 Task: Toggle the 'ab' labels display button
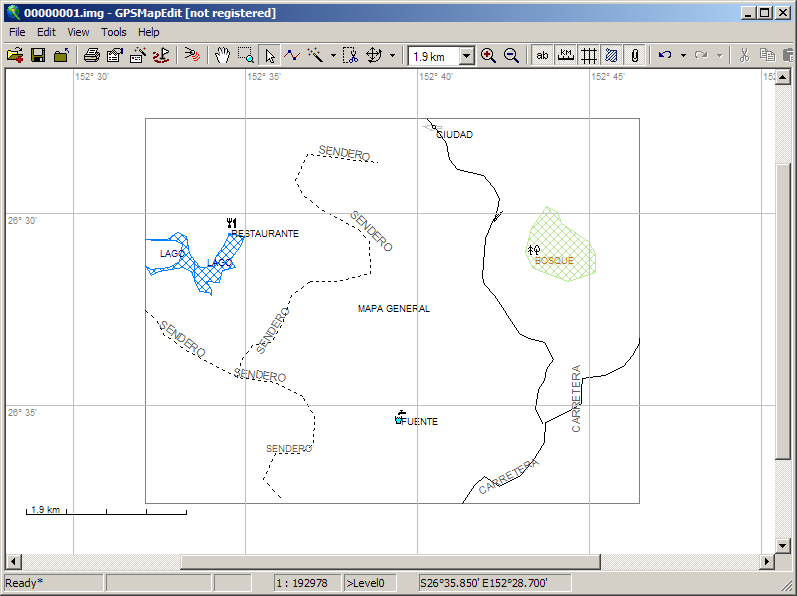click(543, 56)
